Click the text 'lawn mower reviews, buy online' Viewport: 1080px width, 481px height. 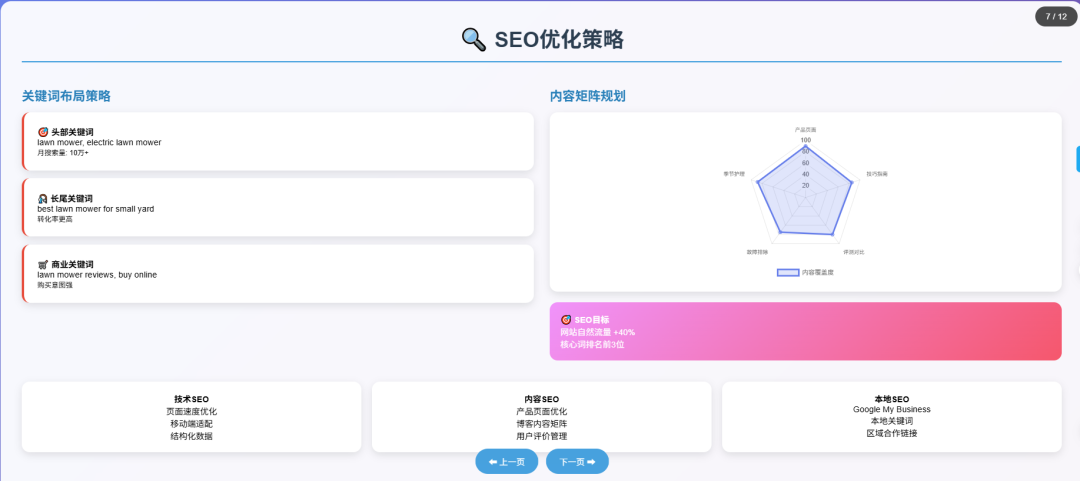[x=97, y=274]
